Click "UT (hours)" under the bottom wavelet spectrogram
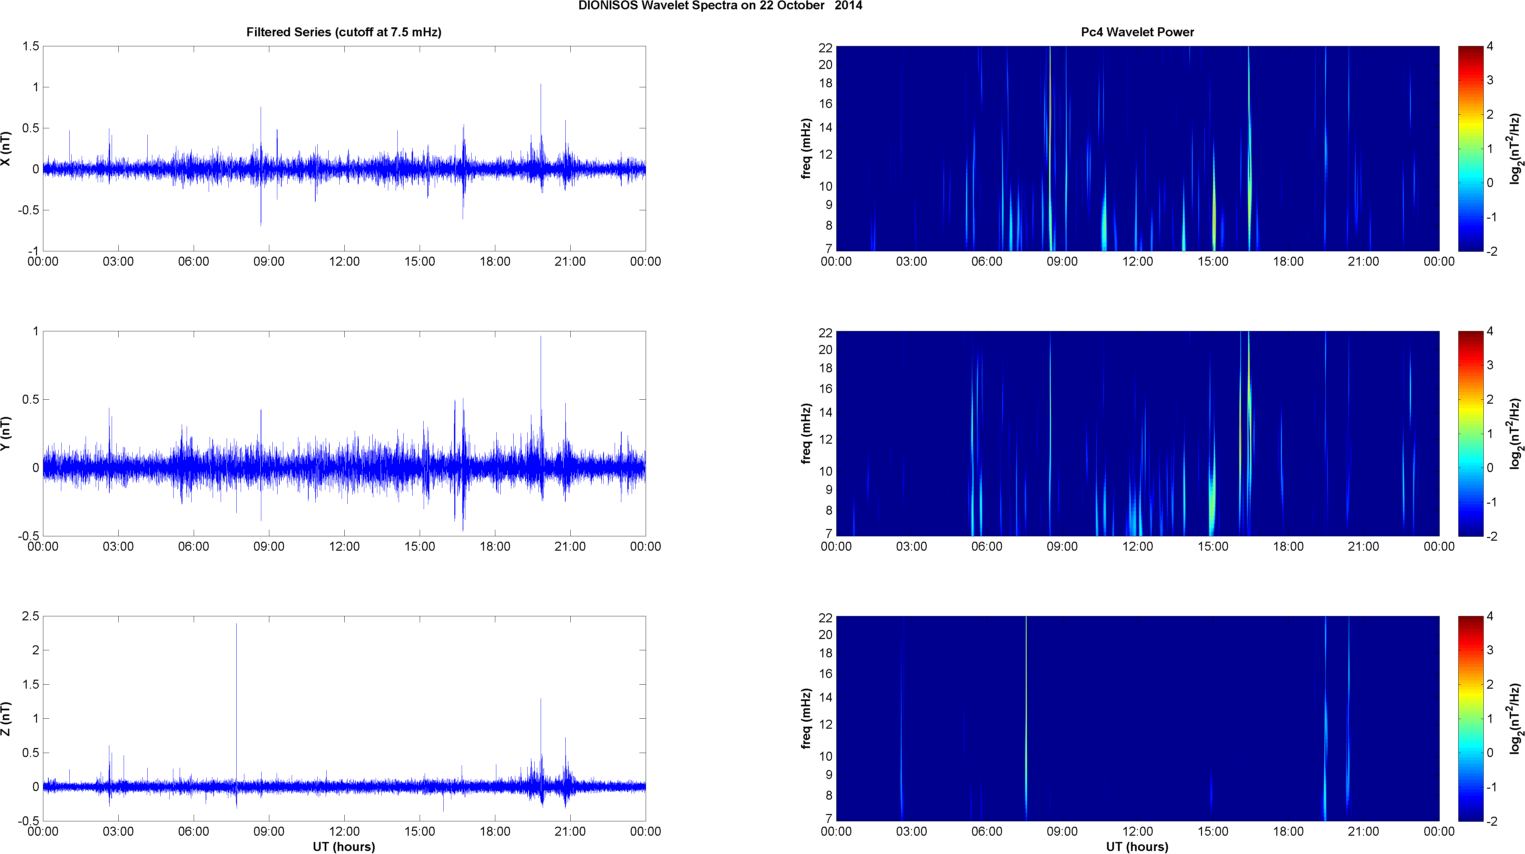The width and height of the screenshot is (1525, 854). pos(1137,847)
